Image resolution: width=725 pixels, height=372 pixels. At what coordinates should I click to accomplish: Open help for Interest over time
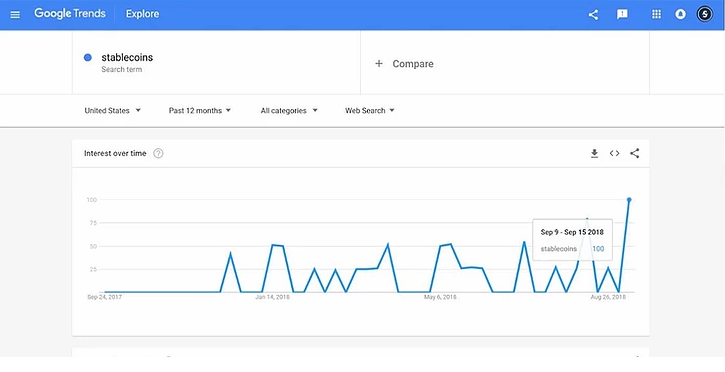click(158, 153)
